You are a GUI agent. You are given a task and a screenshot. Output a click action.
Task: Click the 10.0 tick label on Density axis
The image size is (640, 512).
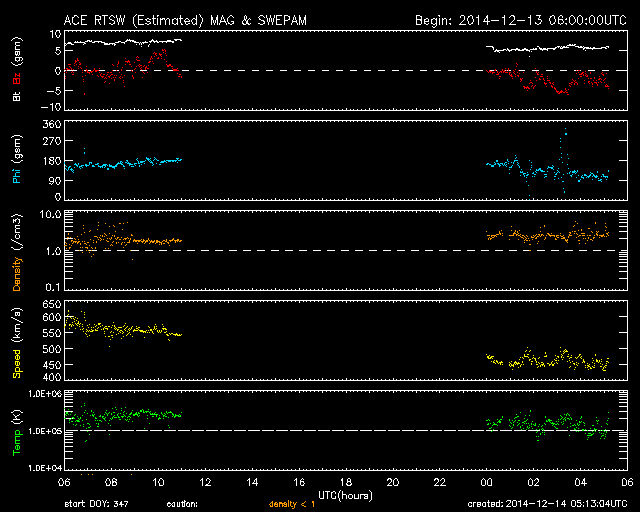[x=50, y=214]
